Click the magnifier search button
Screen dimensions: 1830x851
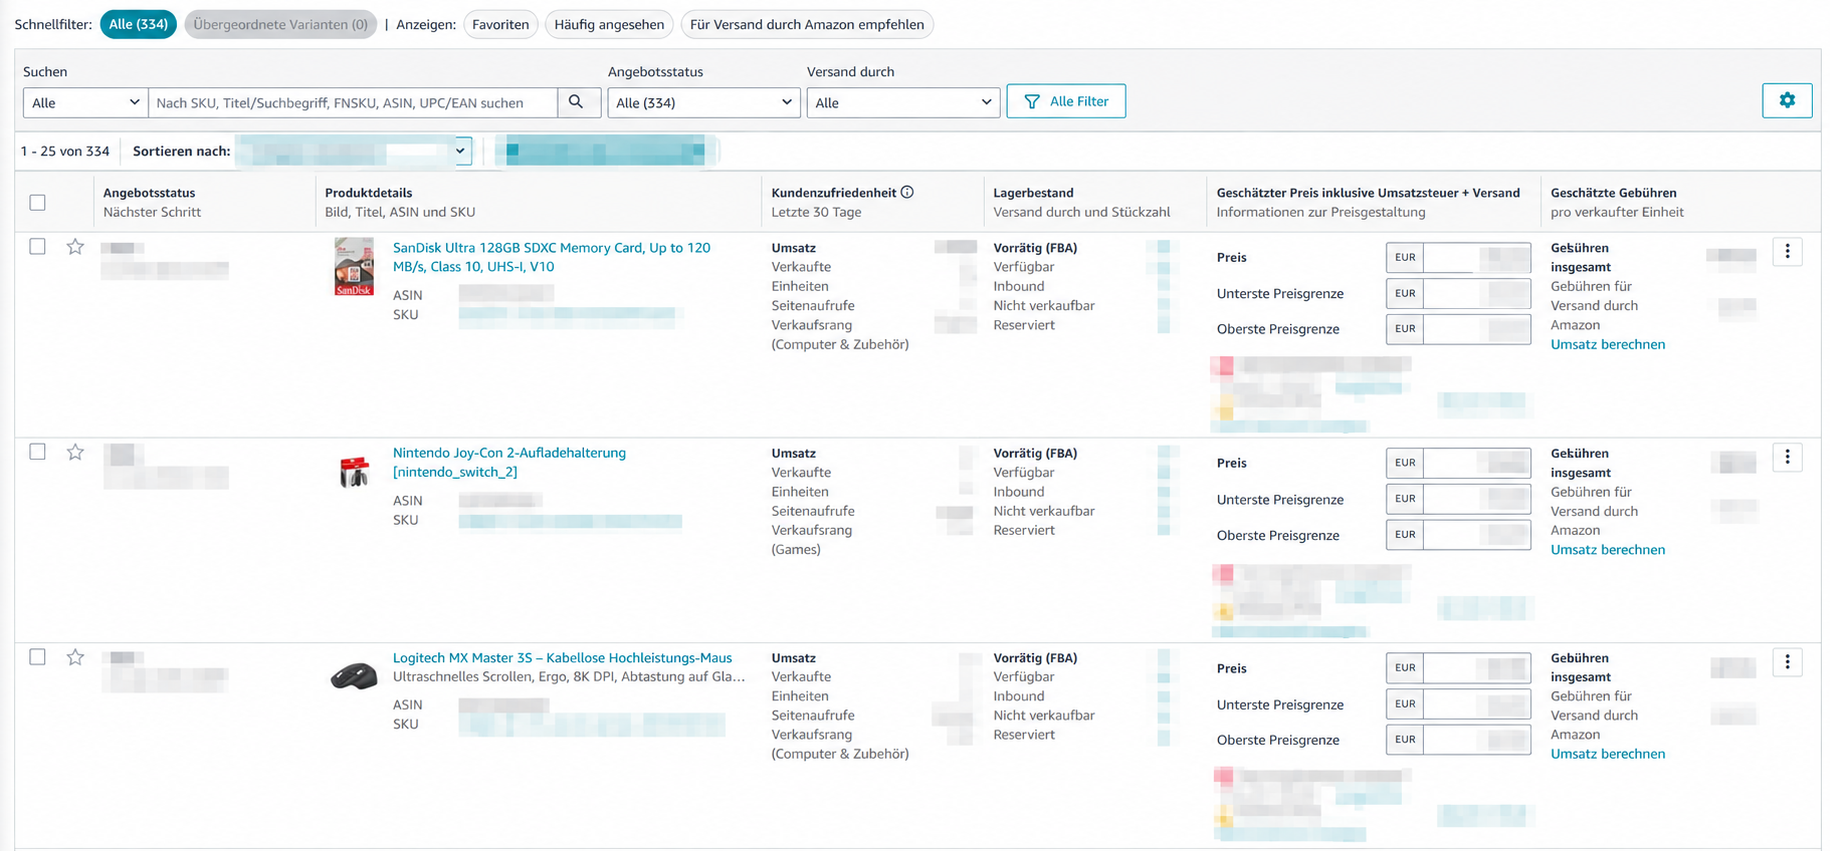point(578,102)
